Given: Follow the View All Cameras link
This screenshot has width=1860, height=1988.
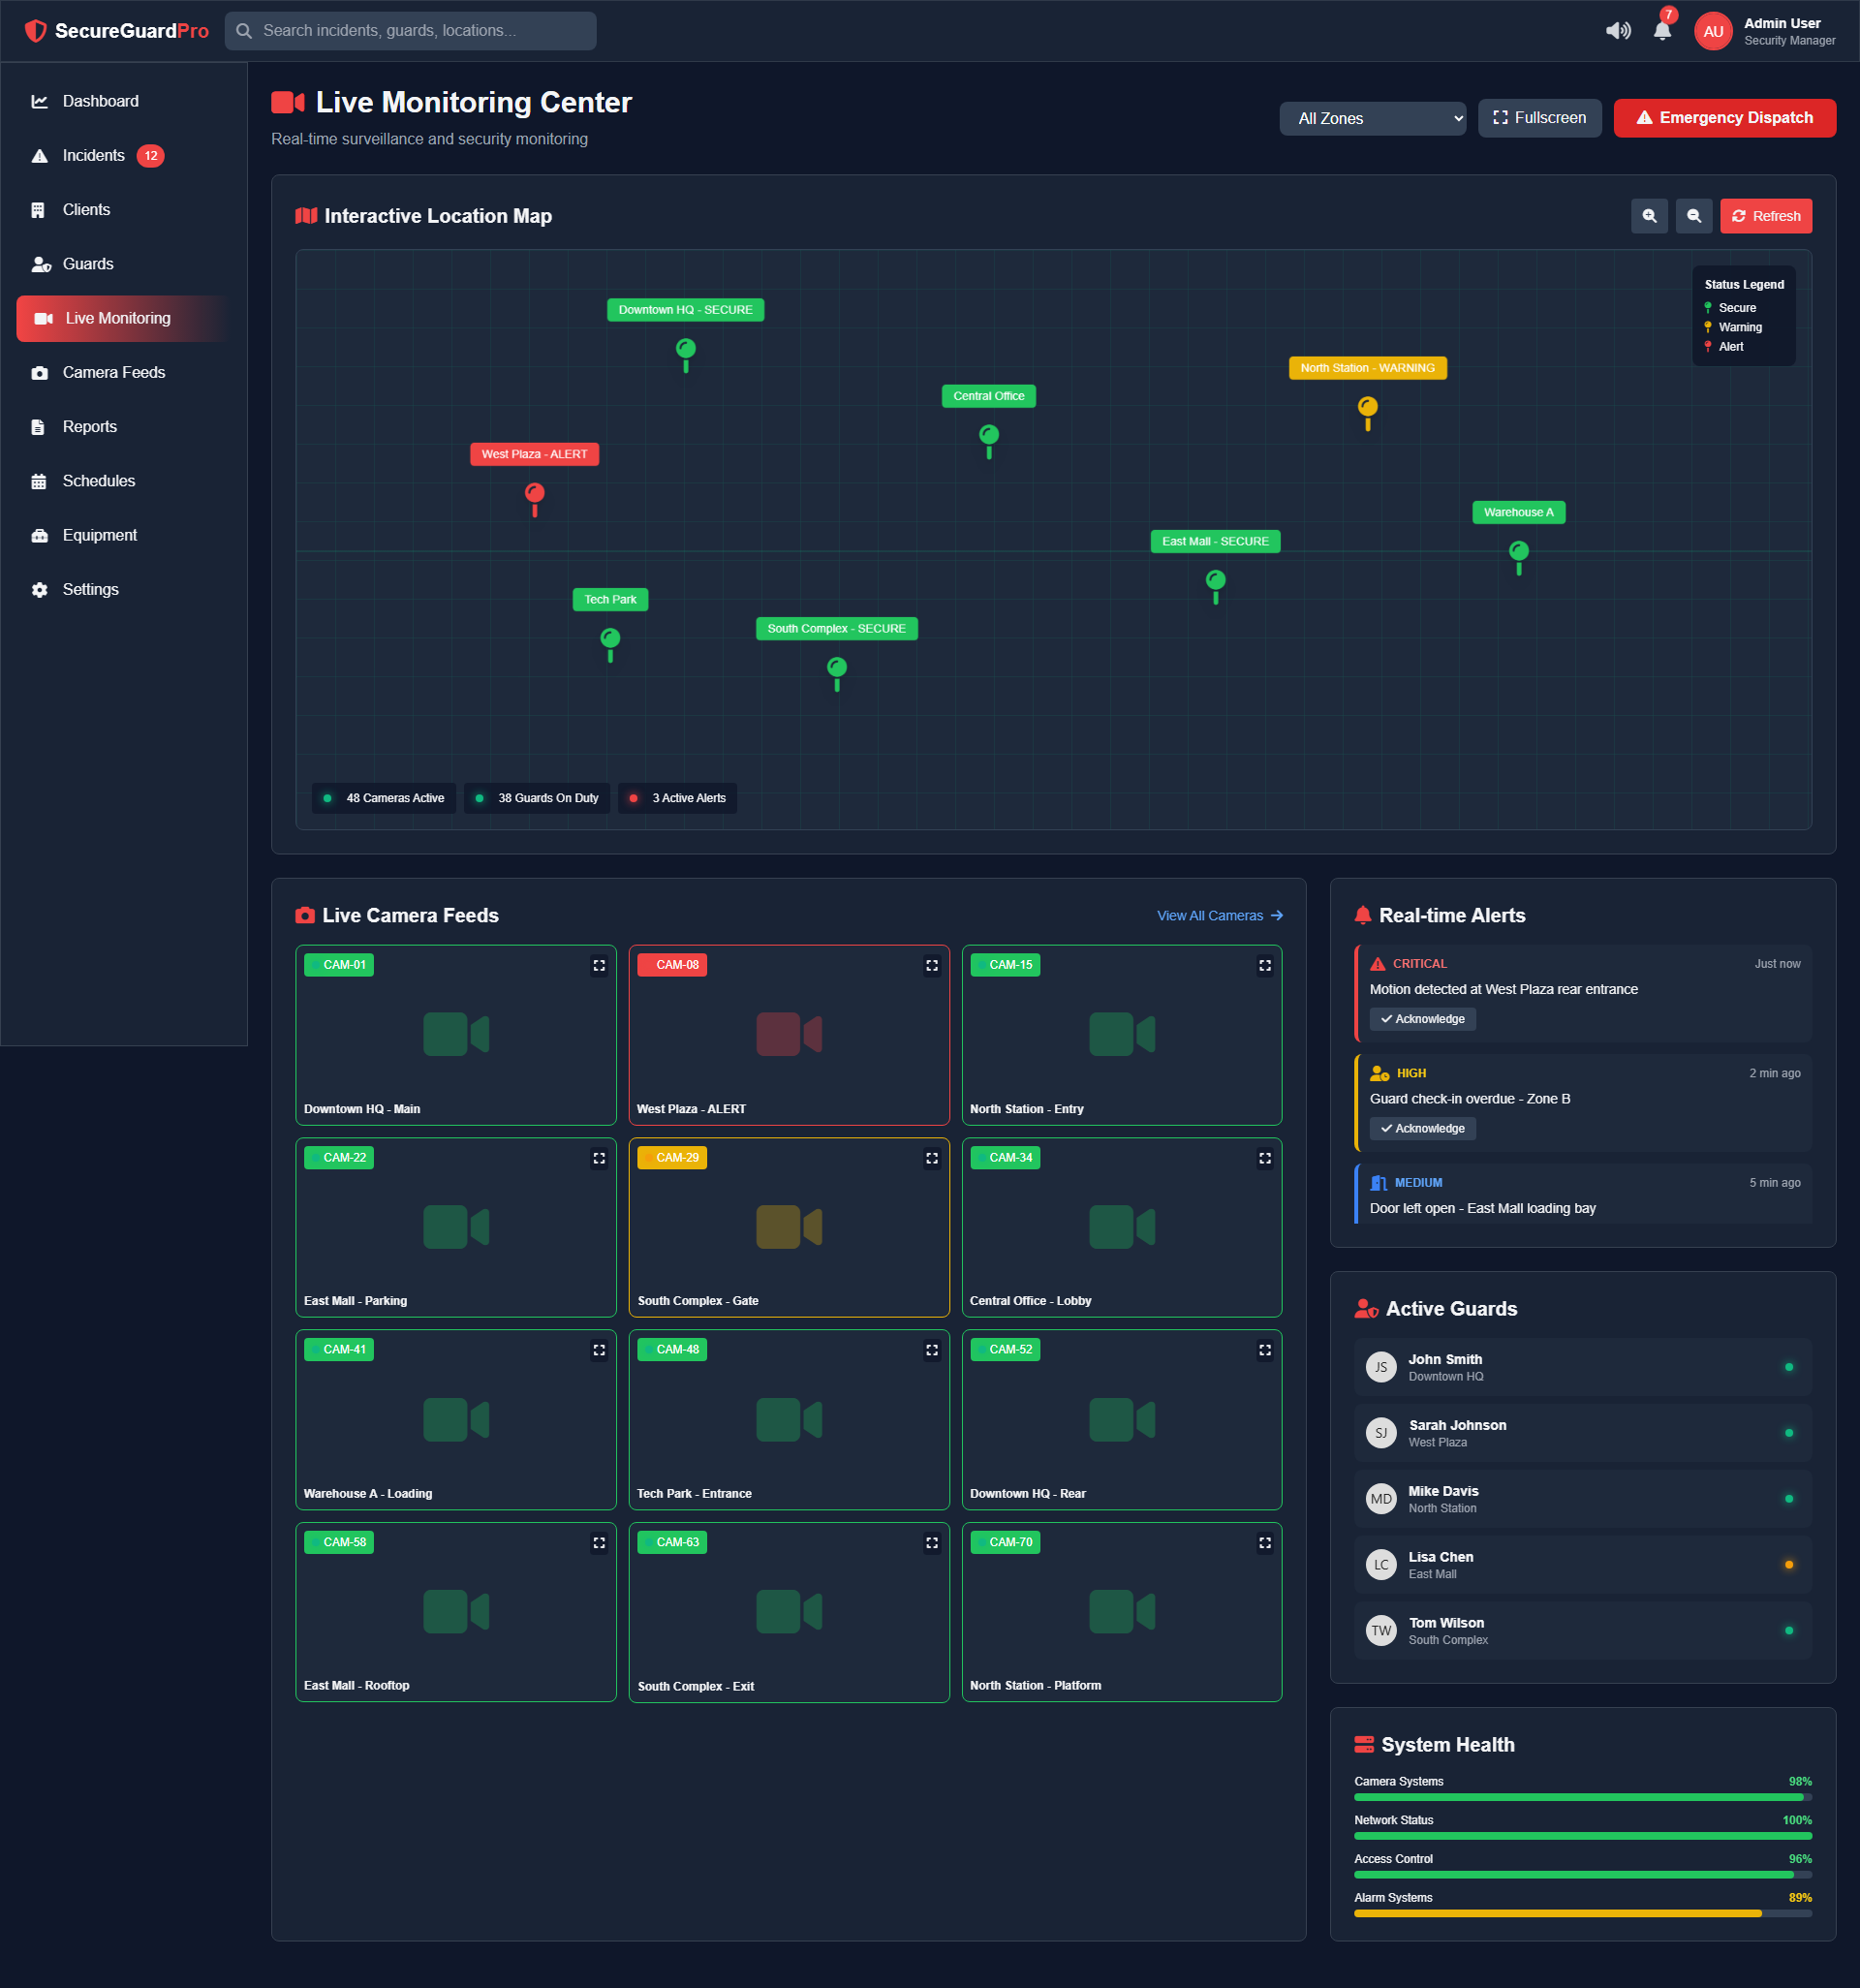Looking at the screenshot, I should click(1218, 915).
